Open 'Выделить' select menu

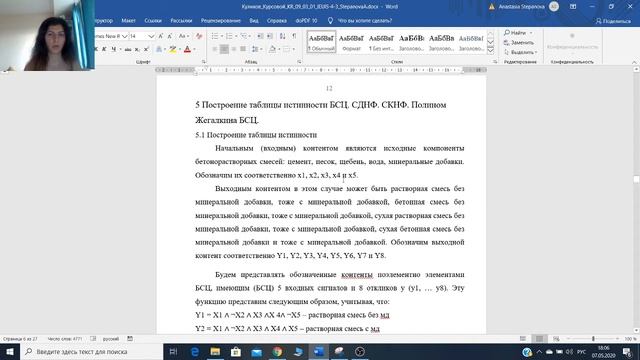520,52
